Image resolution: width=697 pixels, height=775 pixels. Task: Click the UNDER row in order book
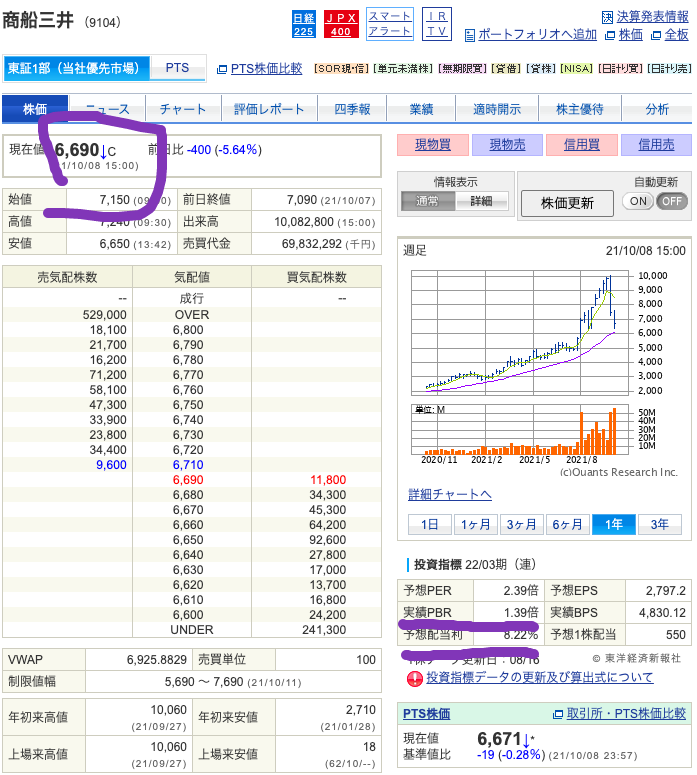click(192, 630)
